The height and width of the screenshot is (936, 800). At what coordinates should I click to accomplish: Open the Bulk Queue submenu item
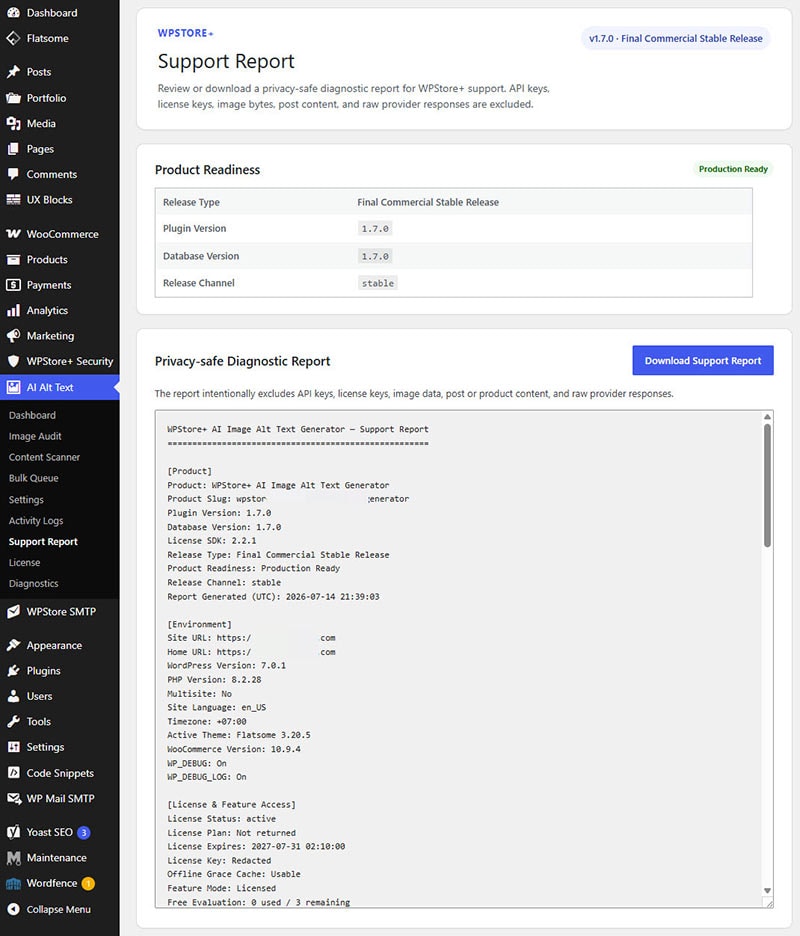(33, 478)
